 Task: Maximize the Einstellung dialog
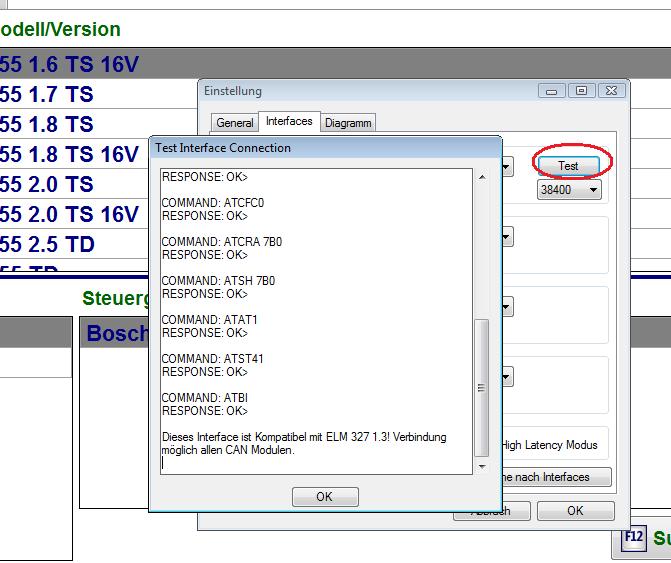coord(581,91)
